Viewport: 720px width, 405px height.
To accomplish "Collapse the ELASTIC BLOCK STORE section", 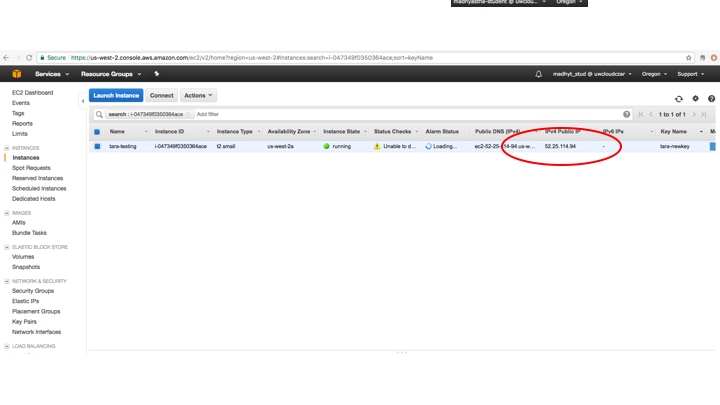I will pyautogui.click(x=7, y=247).
